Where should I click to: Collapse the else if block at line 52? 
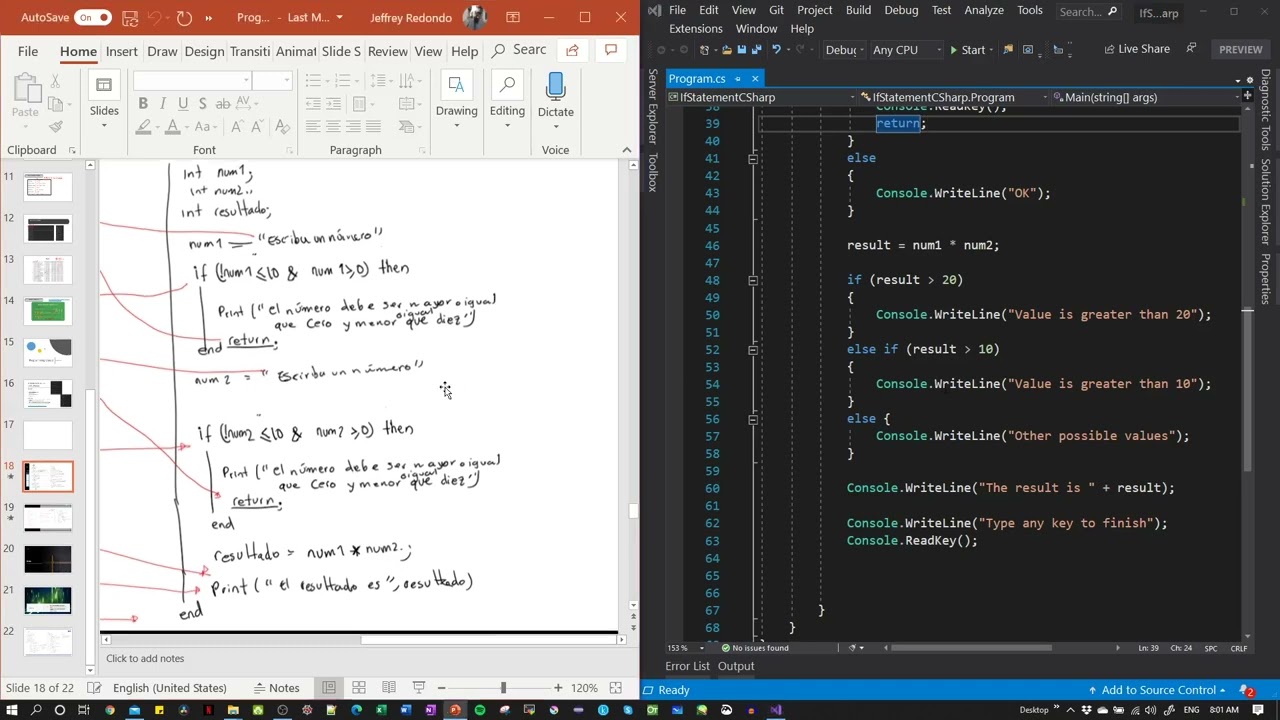753,349
